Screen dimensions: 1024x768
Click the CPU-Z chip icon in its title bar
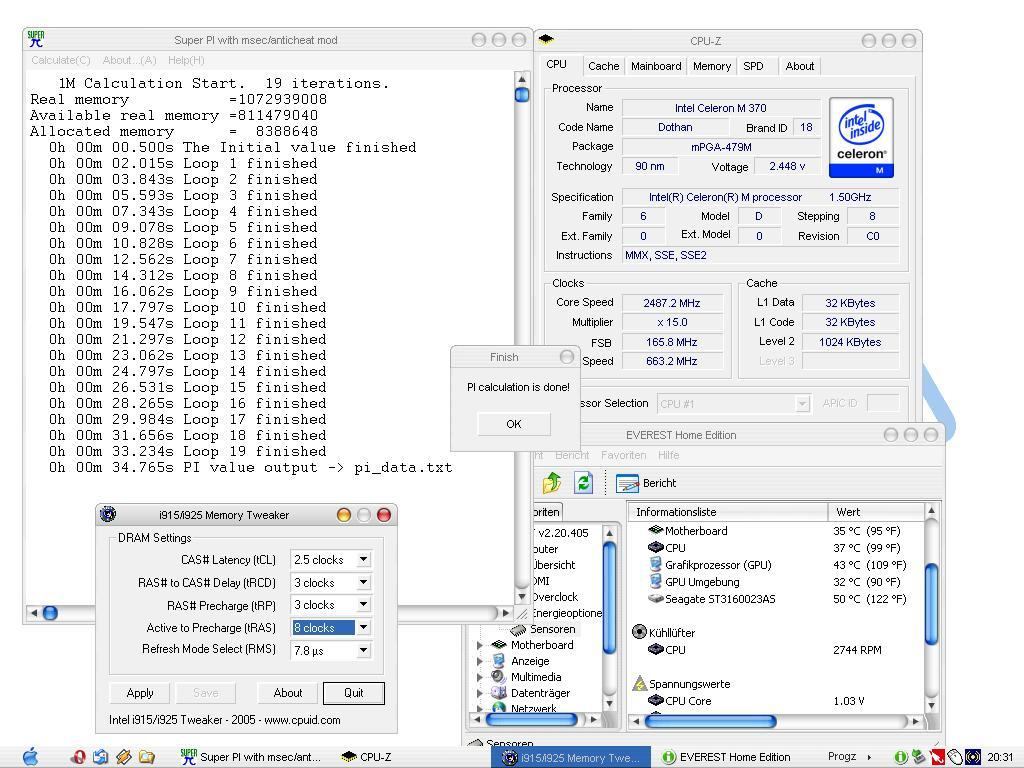pyautogui.click(x=546, y=39)
